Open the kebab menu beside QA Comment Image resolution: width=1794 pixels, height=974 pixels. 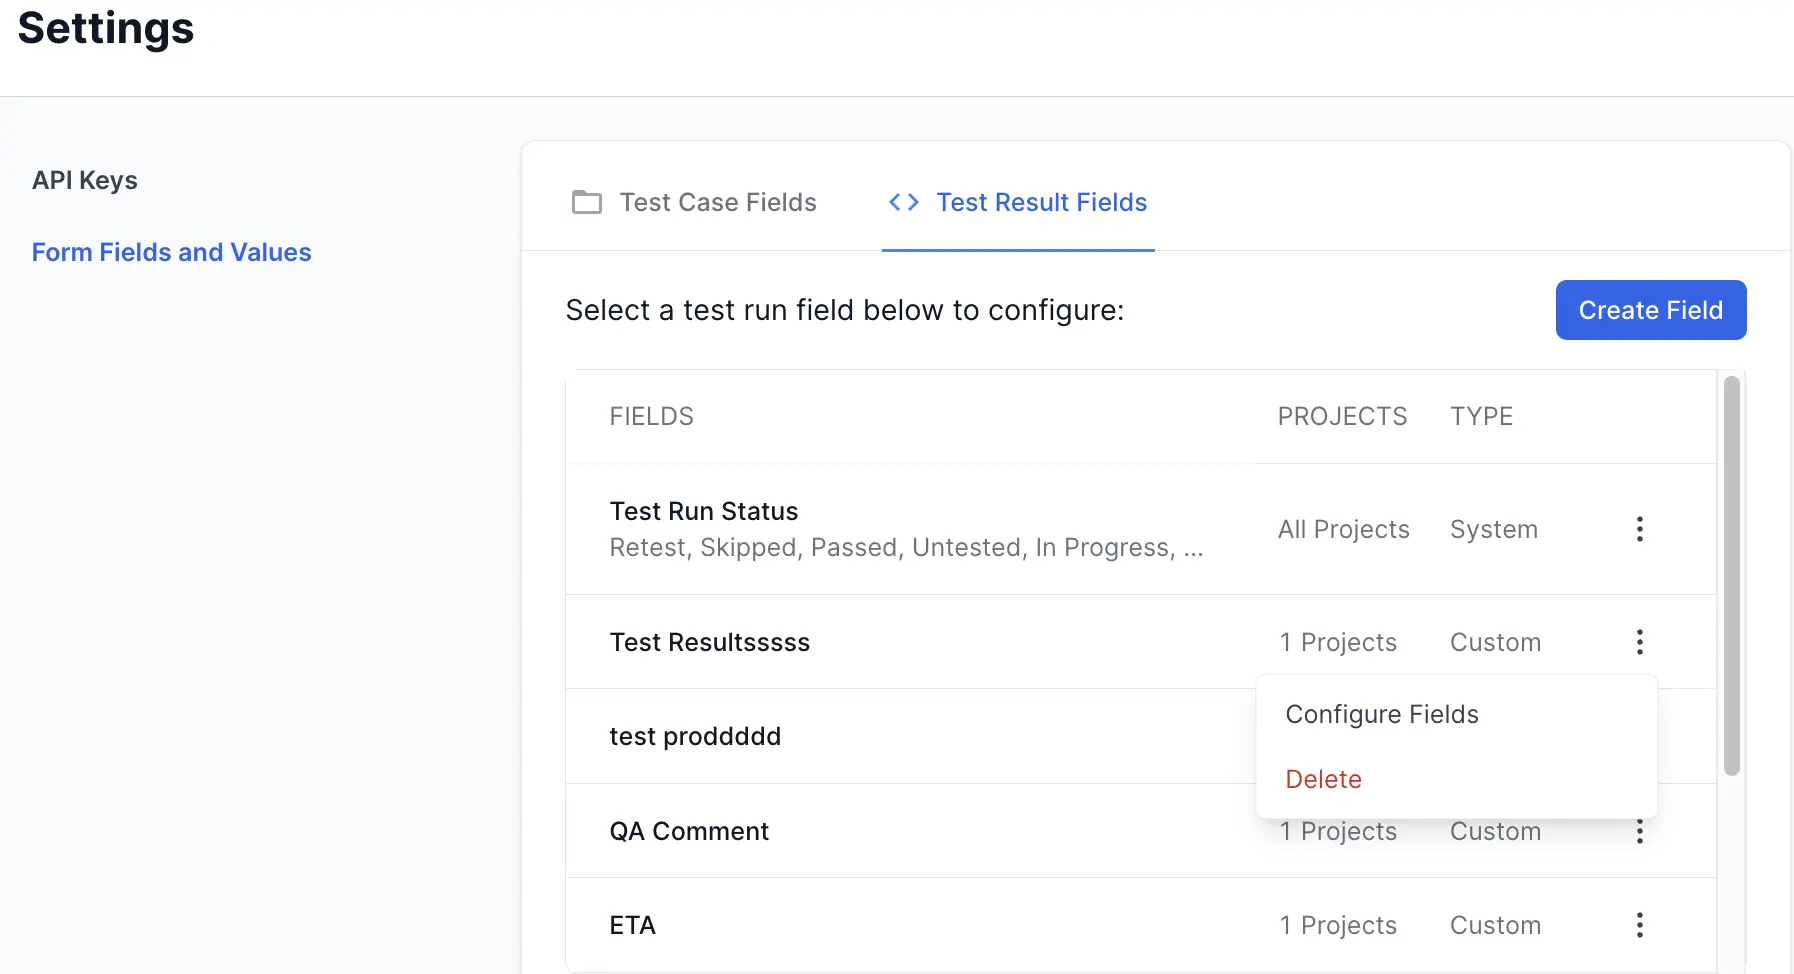pyautogui.click(x=1639, y=831)
